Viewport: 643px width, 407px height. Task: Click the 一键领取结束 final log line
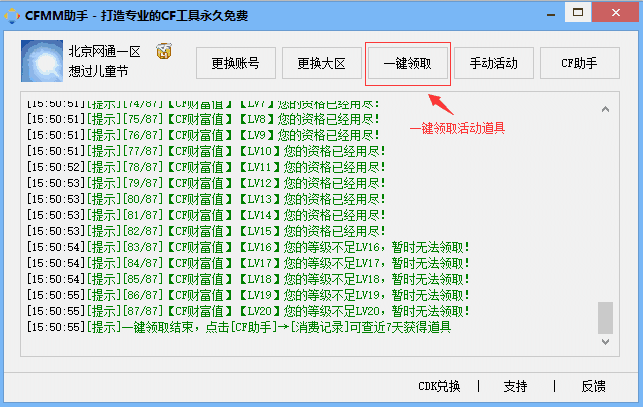coord(239,327)
